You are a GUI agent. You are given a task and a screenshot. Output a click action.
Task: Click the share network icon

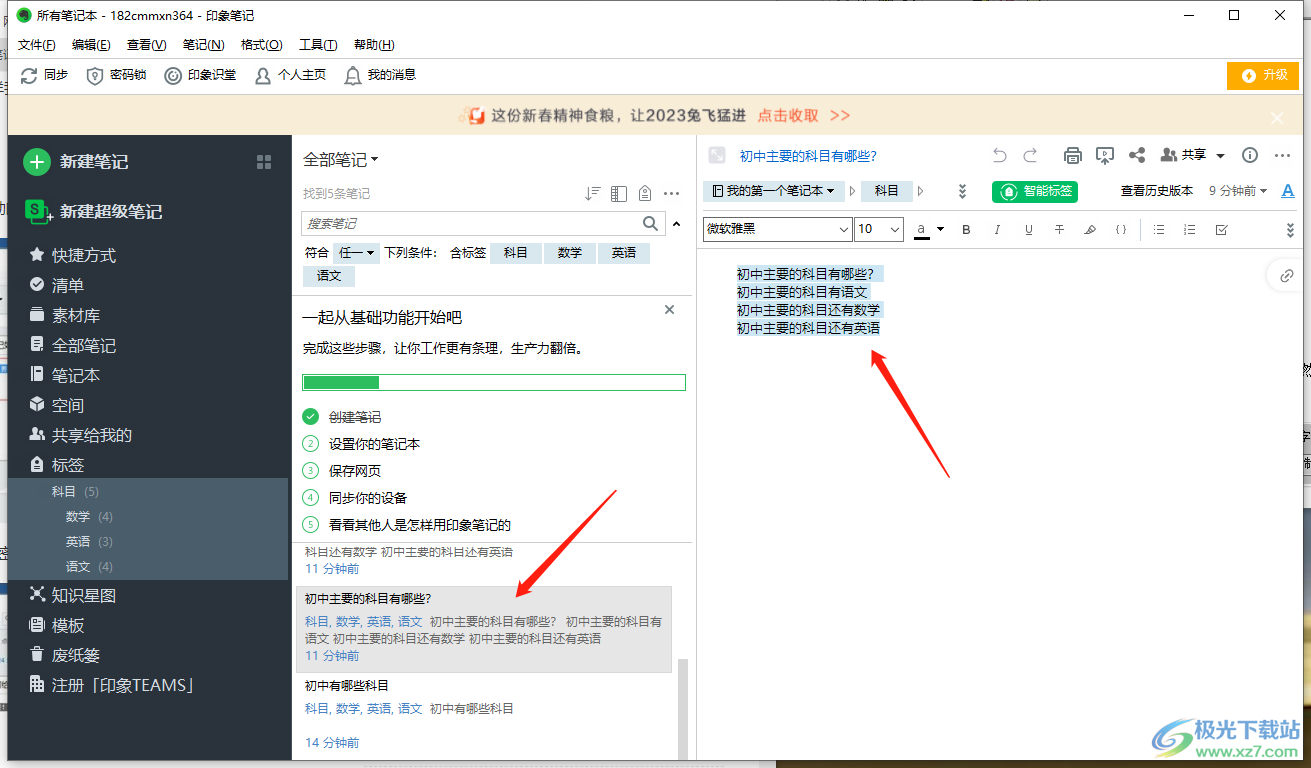coord(1137,155)
